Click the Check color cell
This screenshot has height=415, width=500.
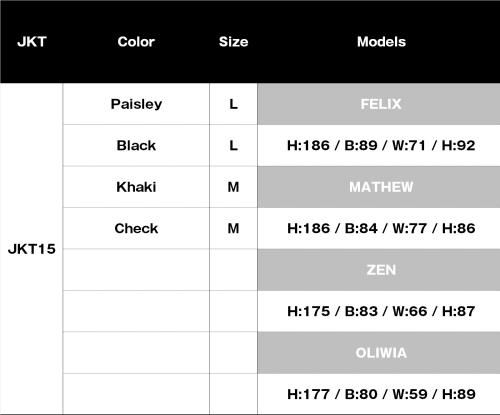point(136,228)
